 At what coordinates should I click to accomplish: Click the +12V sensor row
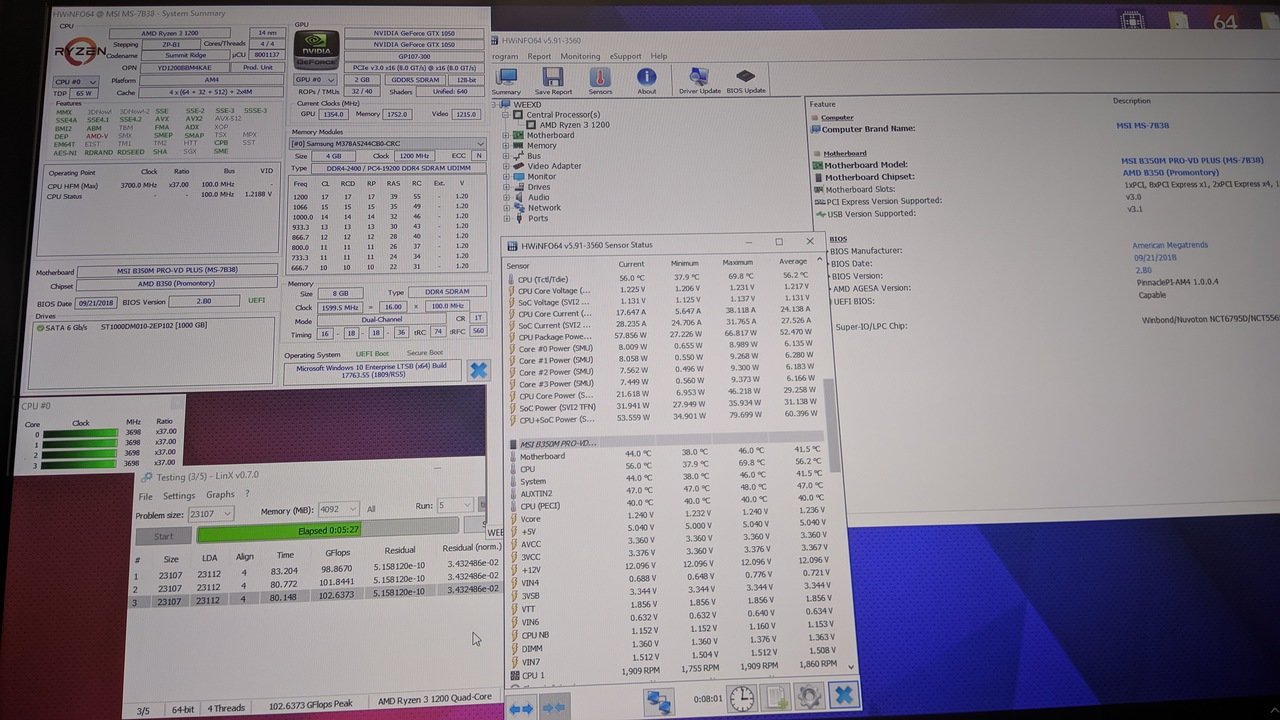(670, 565)
